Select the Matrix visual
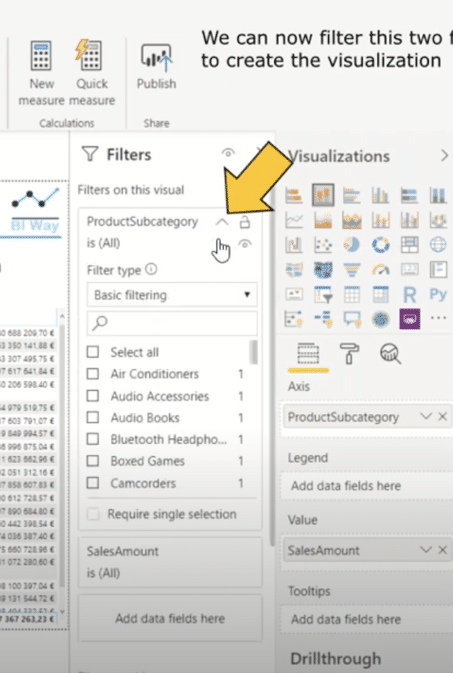 tap(380, 295)
